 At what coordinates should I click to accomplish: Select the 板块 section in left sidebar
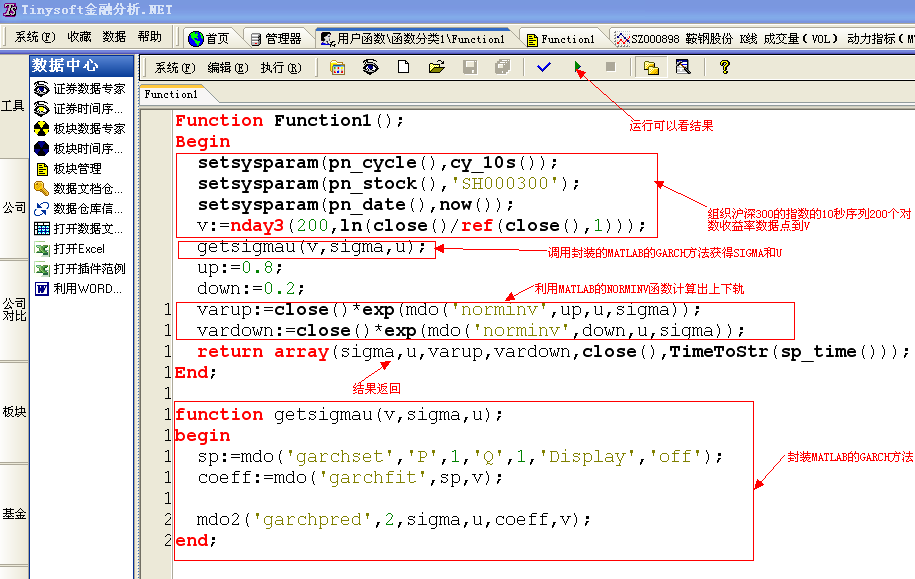point(14,411)
